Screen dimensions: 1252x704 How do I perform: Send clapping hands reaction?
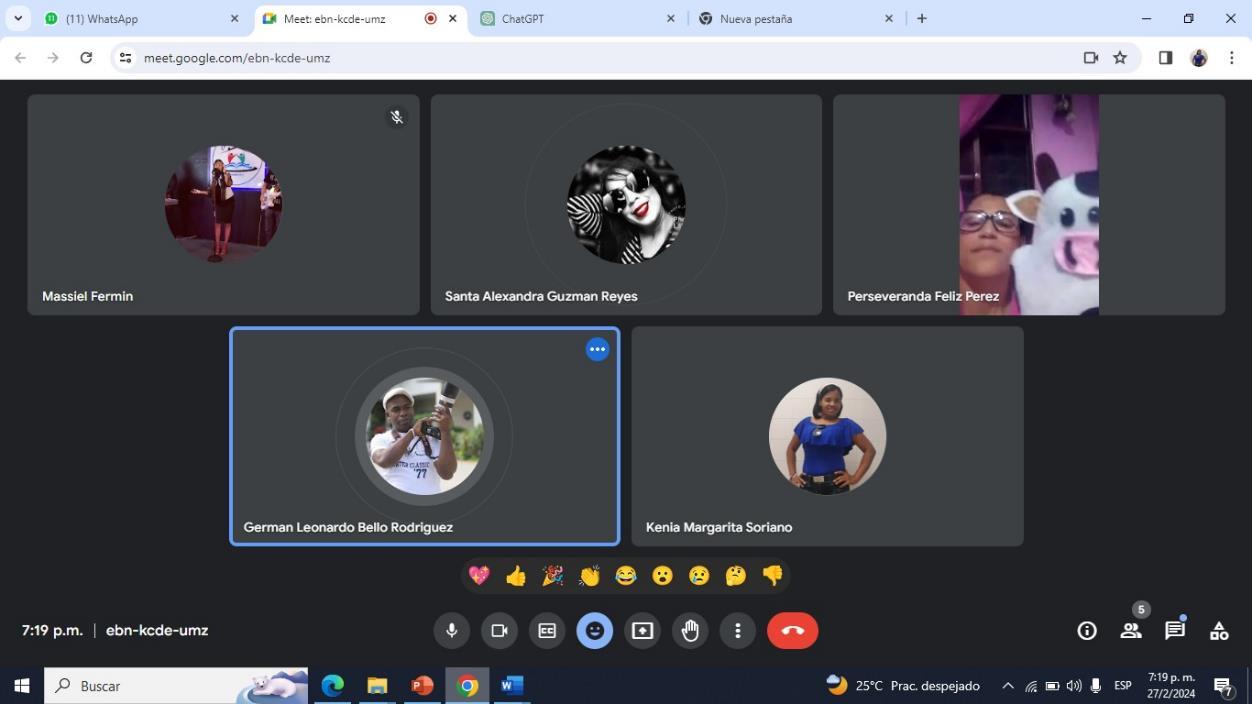click(589, 576)
